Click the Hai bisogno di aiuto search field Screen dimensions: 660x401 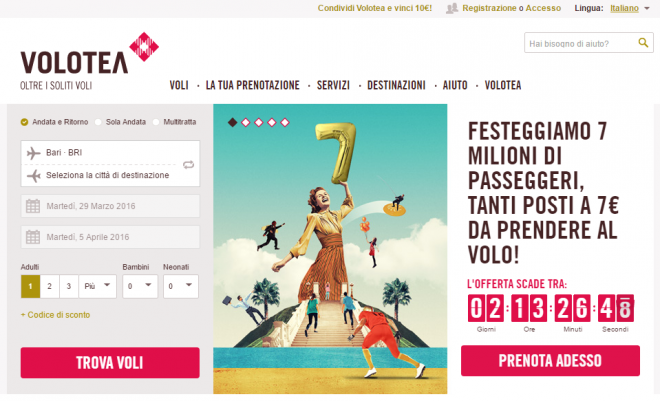[581, 43]
